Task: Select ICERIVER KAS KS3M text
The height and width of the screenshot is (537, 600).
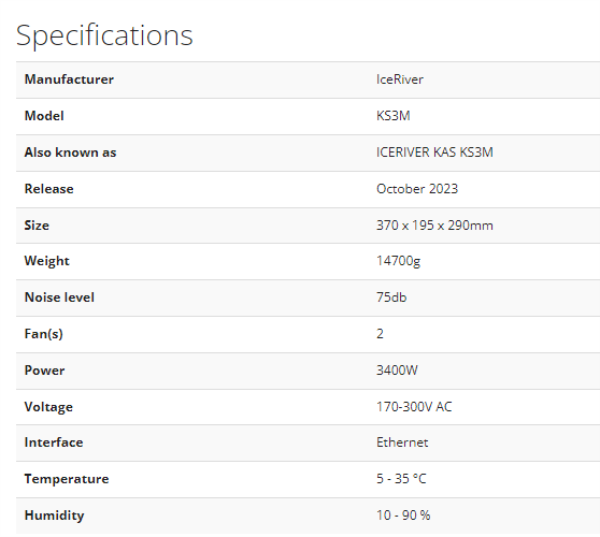Action: point(435,152)
